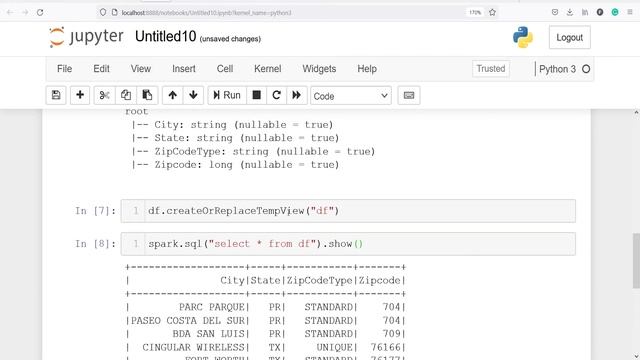This screenshot has height=360, width=640.
Task: Click the browser forward arrow
Action: 25,13
